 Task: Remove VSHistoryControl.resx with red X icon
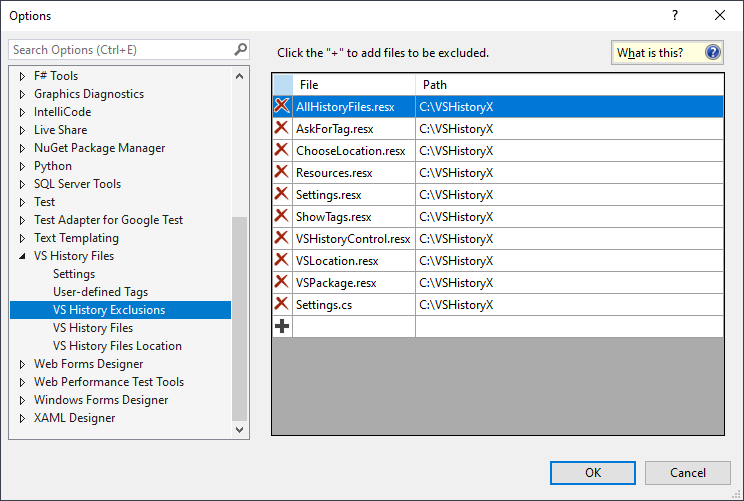tap(282, 238)
